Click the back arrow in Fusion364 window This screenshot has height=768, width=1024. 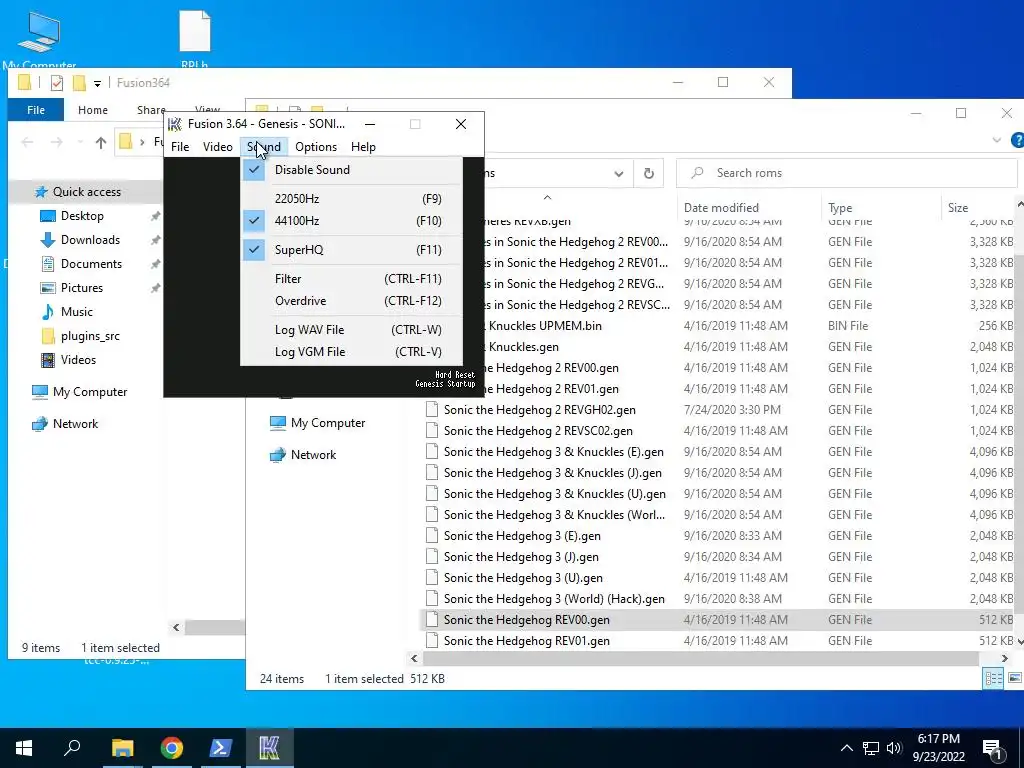[x=27, y=142]
